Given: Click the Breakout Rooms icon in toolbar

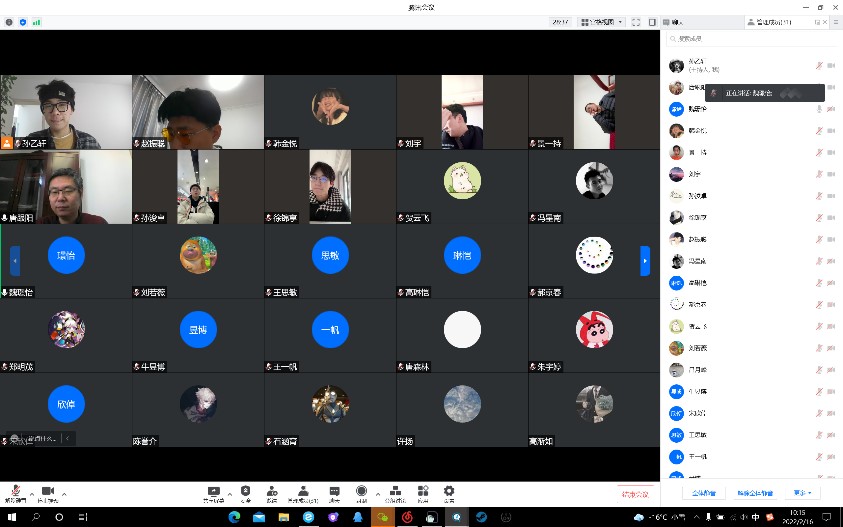Looking at the screenshot, I should (x=396, y=492).
